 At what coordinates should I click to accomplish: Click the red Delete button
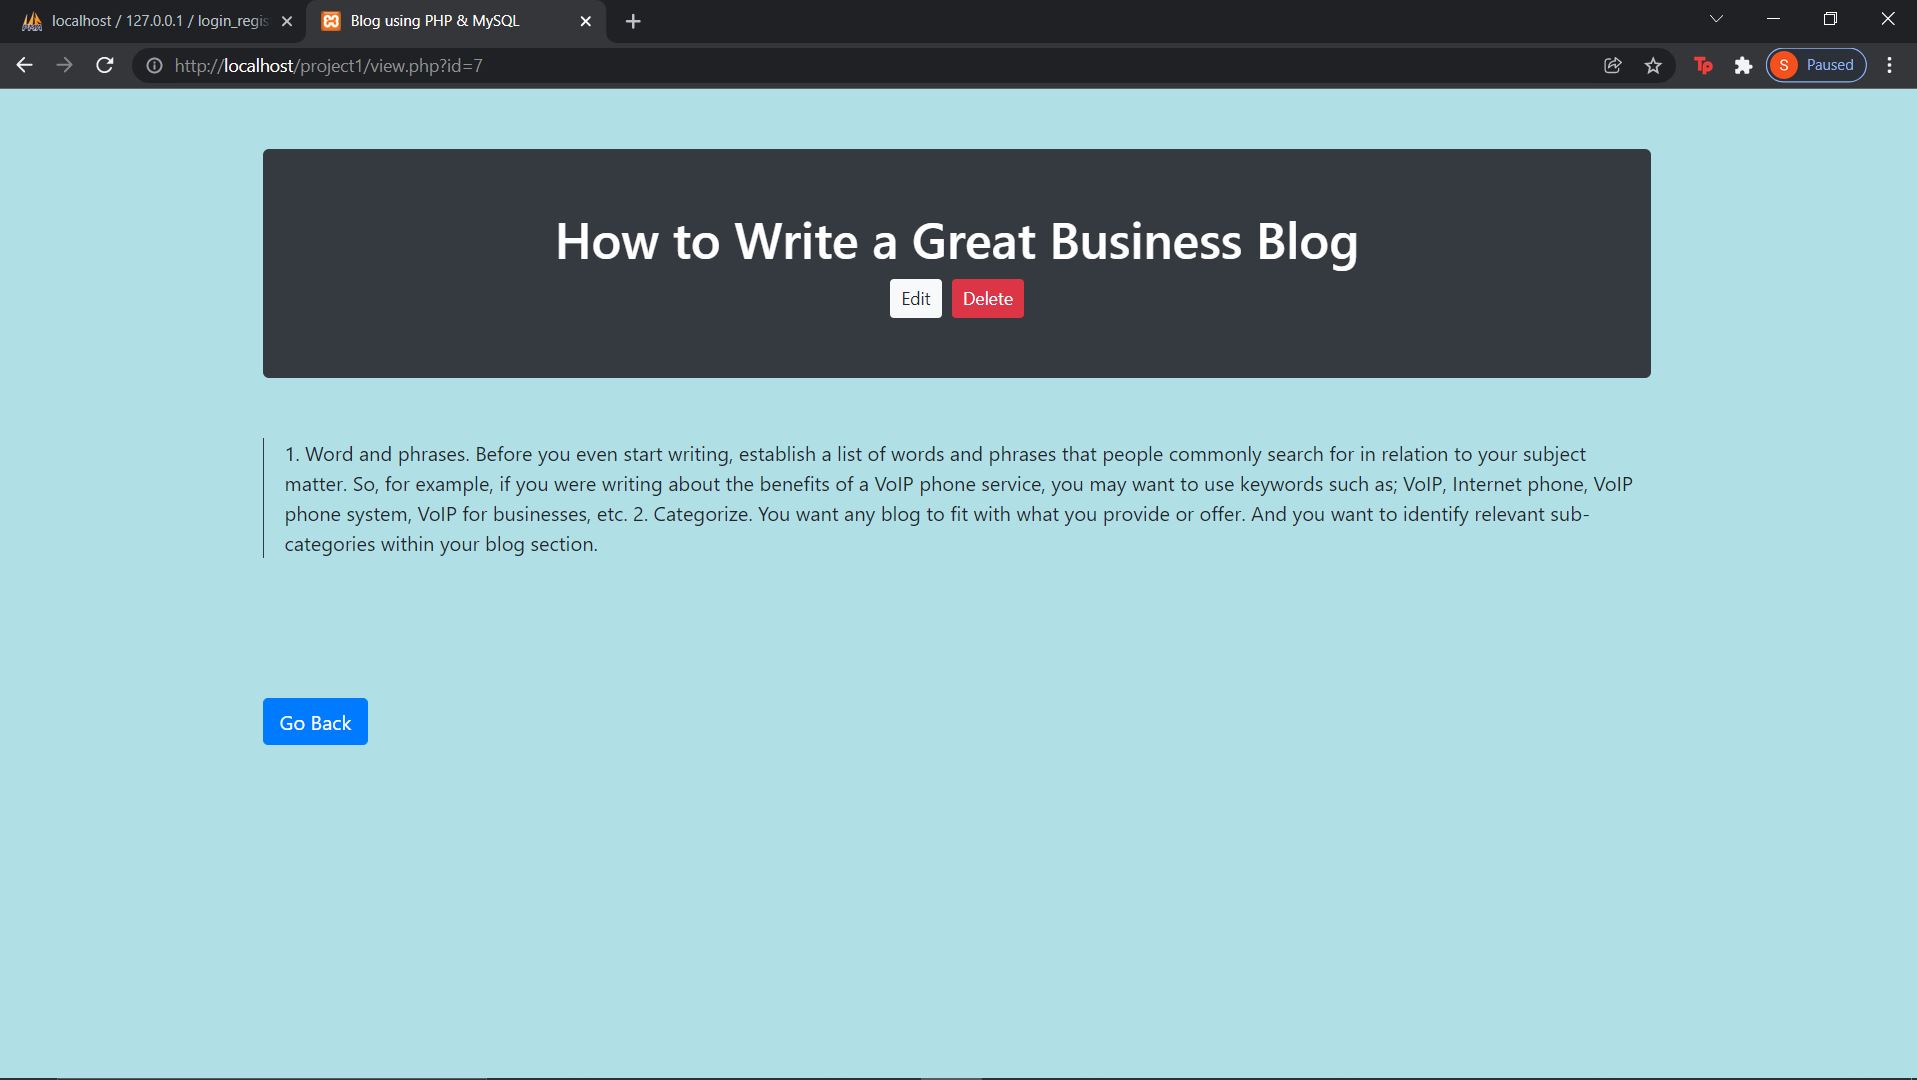[988, 299]
